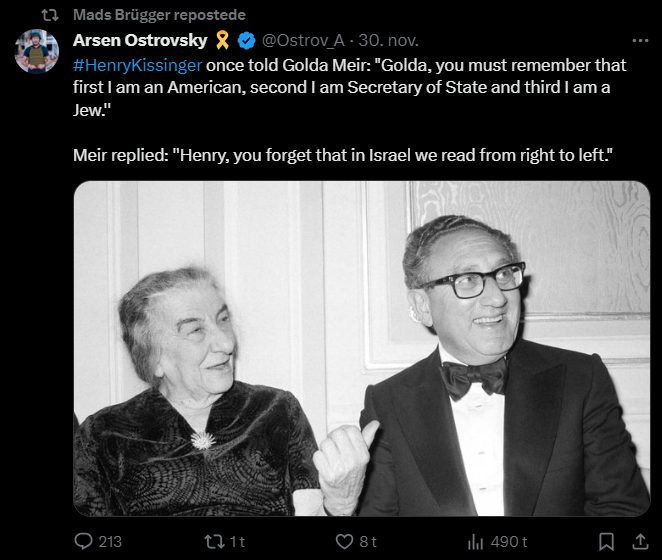Open the view analytics bar chart icon
This screenshot has height=560, width=662.
tap(476, 541)
